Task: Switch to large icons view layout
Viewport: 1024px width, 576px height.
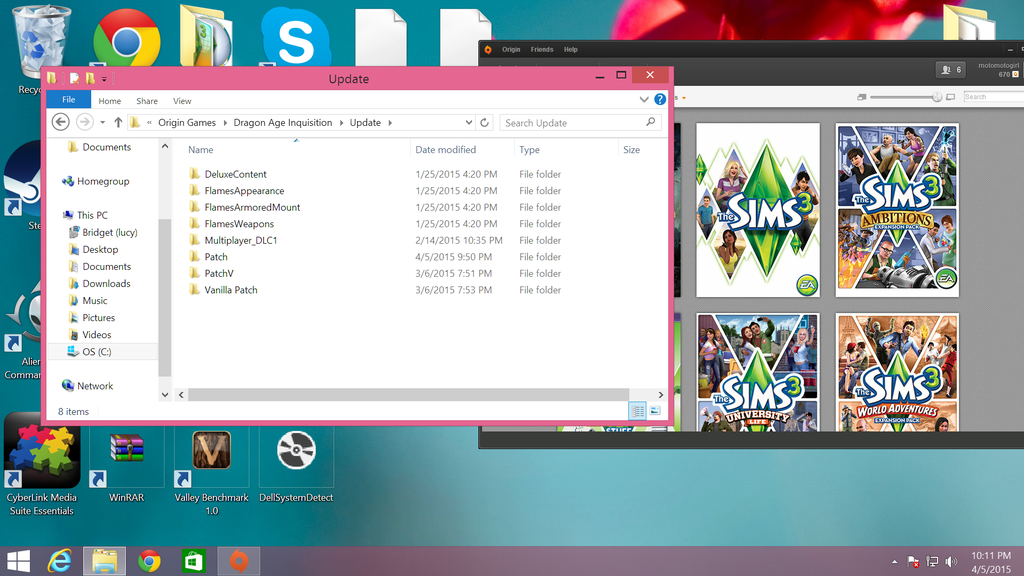Action: point(655,410)
